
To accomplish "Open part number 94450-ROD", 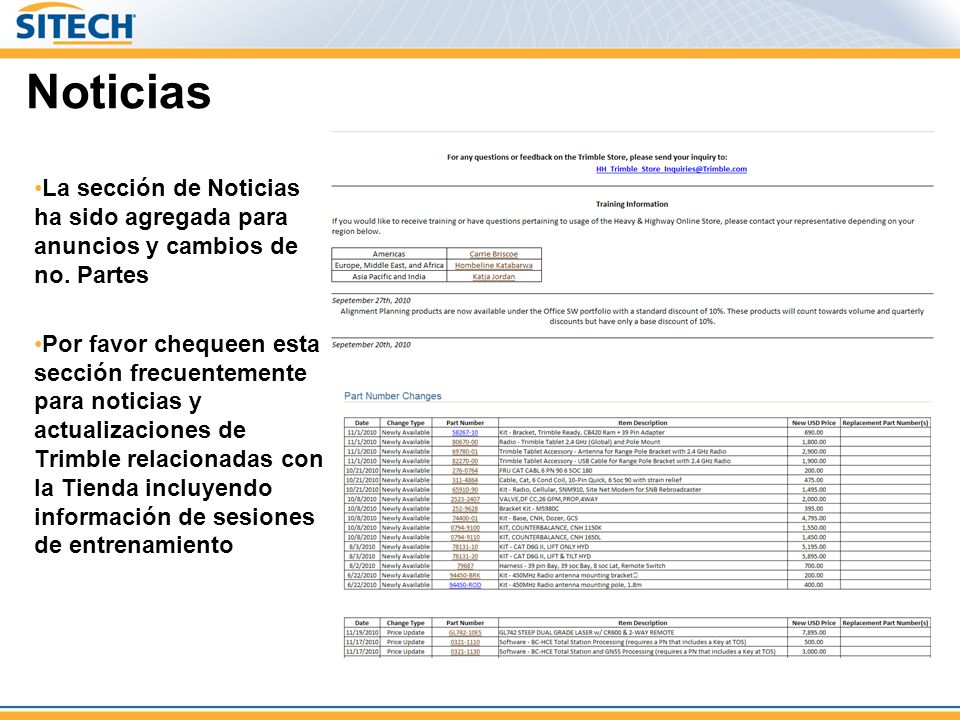I will click(x=465, y=585).
